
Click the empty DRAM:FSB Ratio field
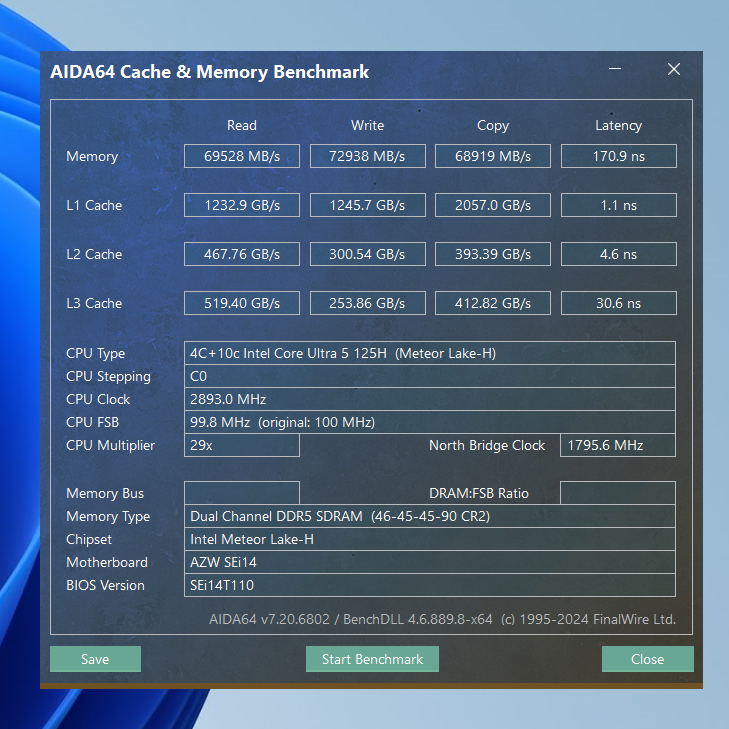(x=618, y=493)
